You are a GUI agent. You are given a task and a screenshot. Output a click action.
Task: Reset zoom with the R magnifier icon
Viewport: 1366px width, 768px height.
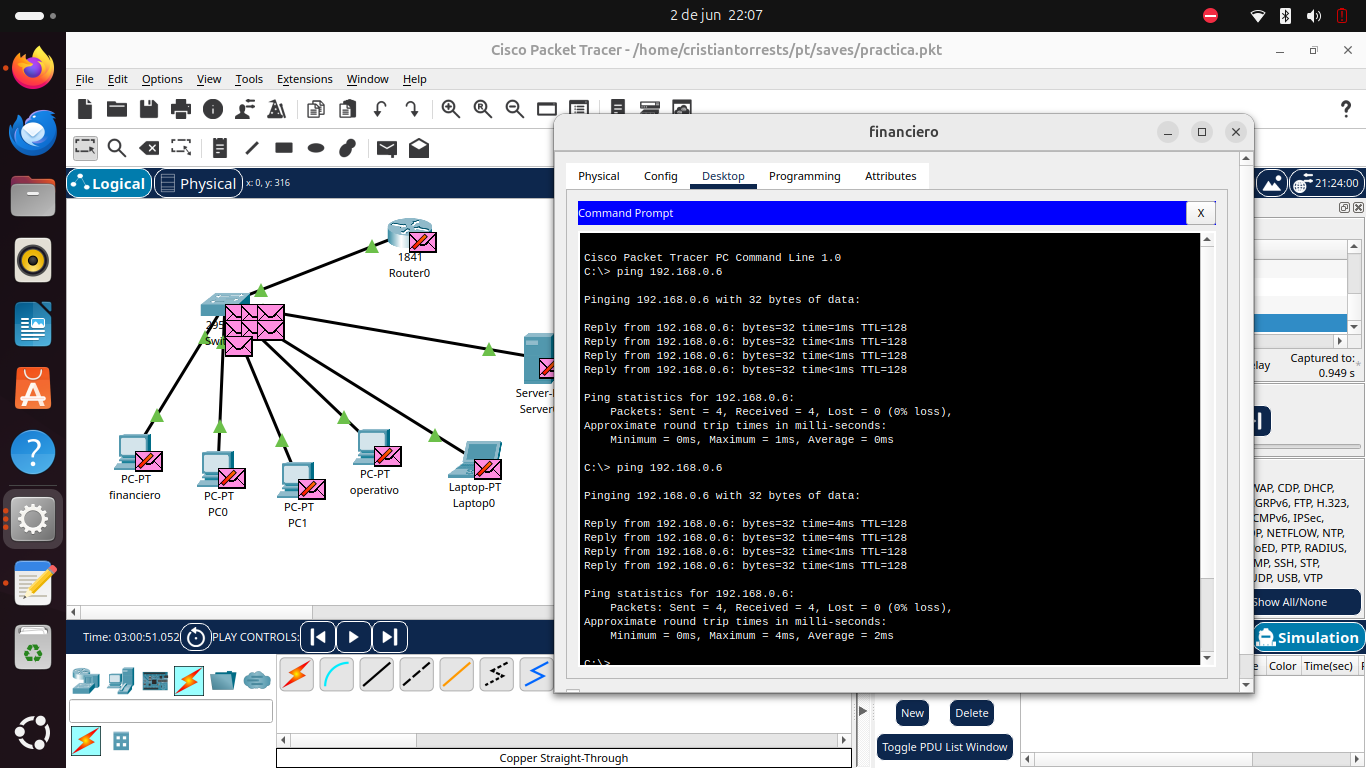[x=483, y=109]
